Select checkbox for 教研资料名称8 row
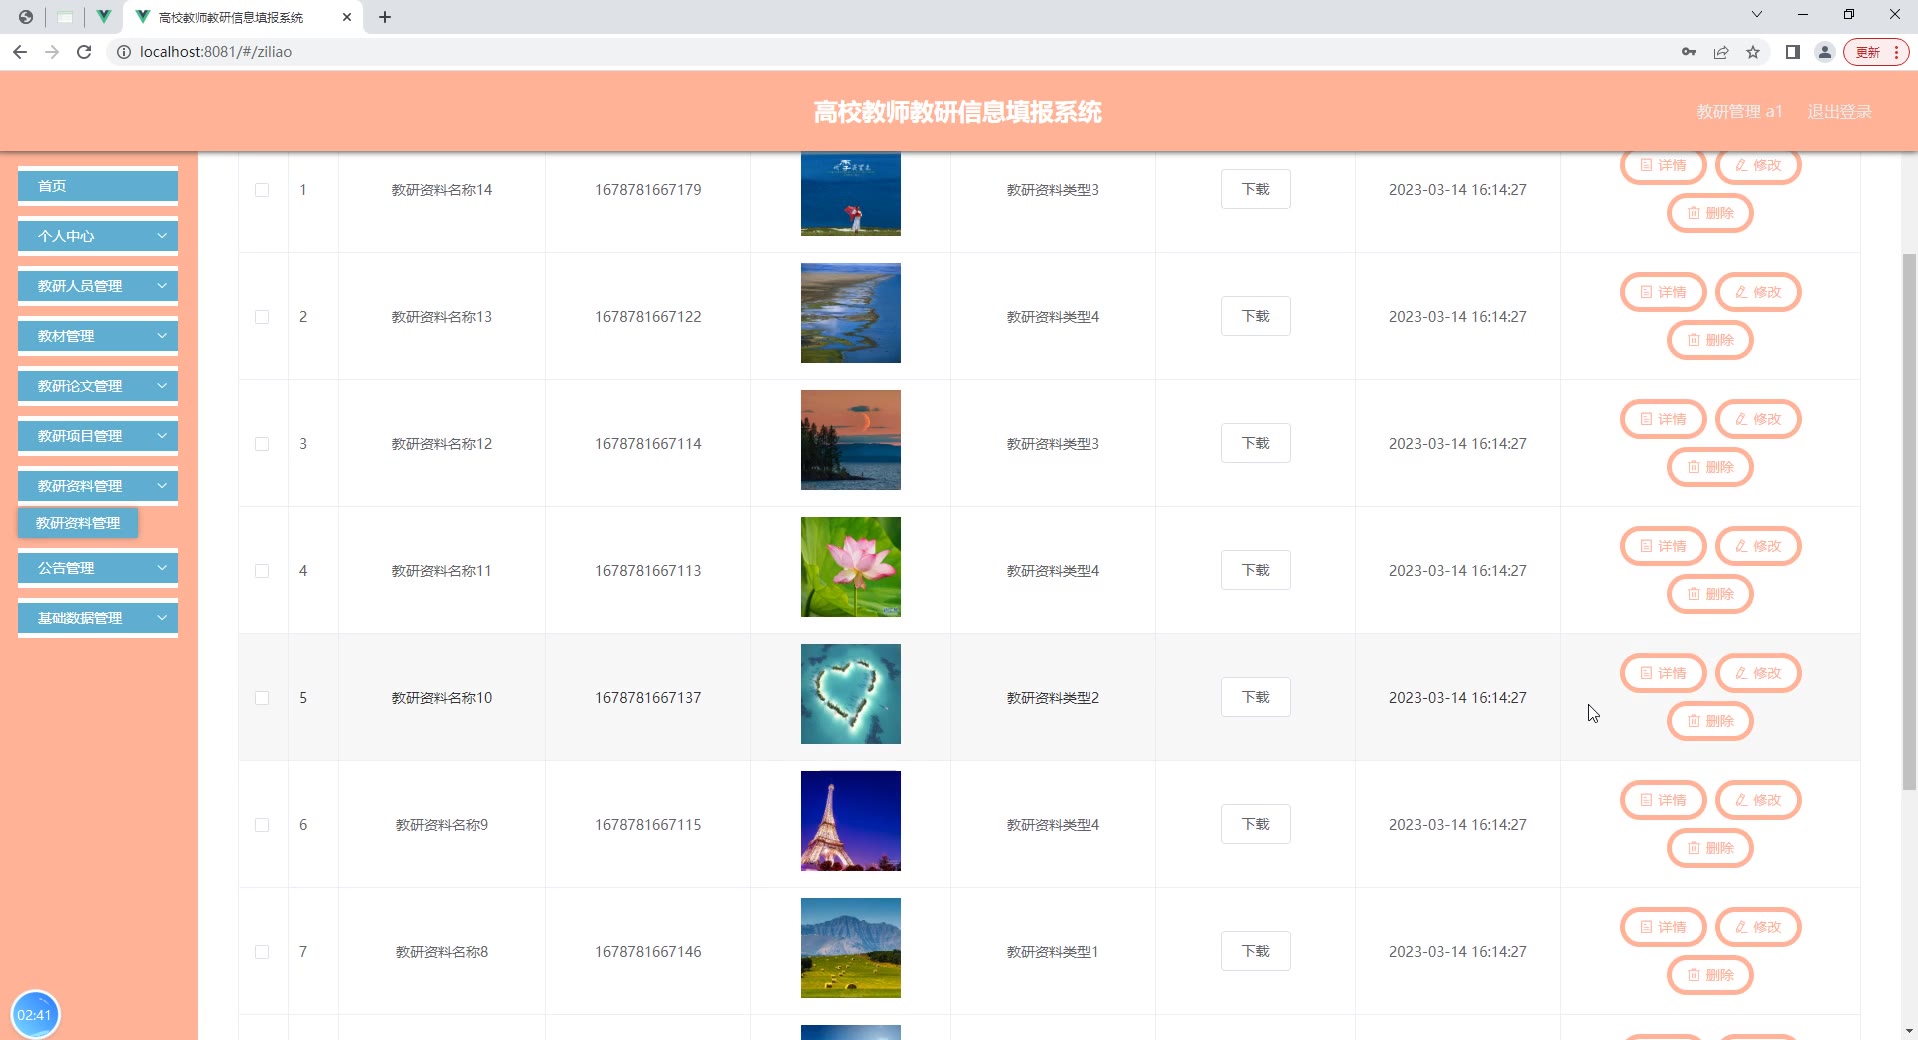1918x1040 pixels. tap(262, 952)
